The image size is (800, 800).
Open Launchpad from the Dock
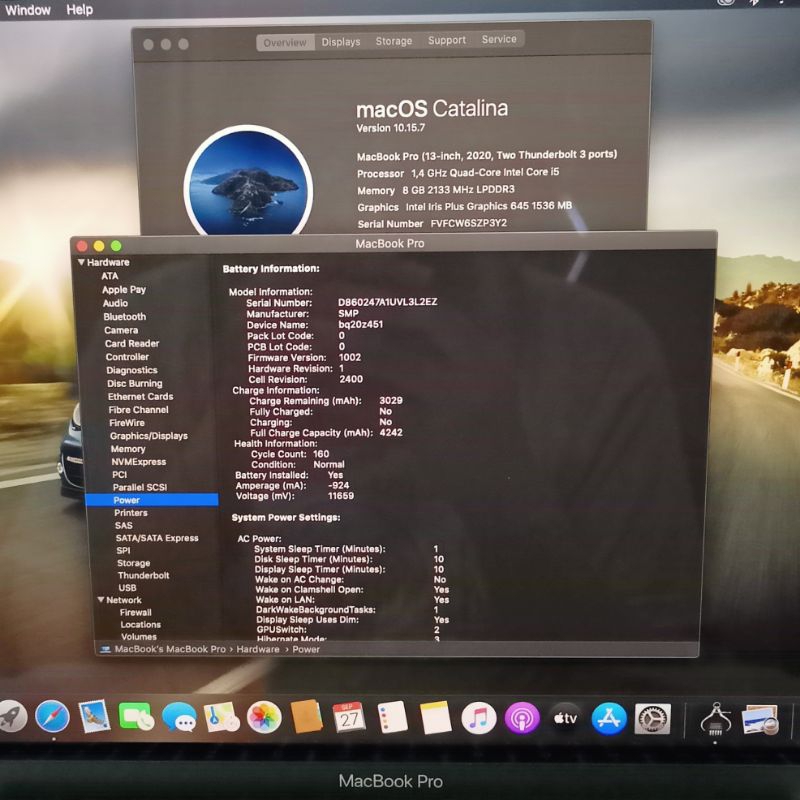(11, 716)
